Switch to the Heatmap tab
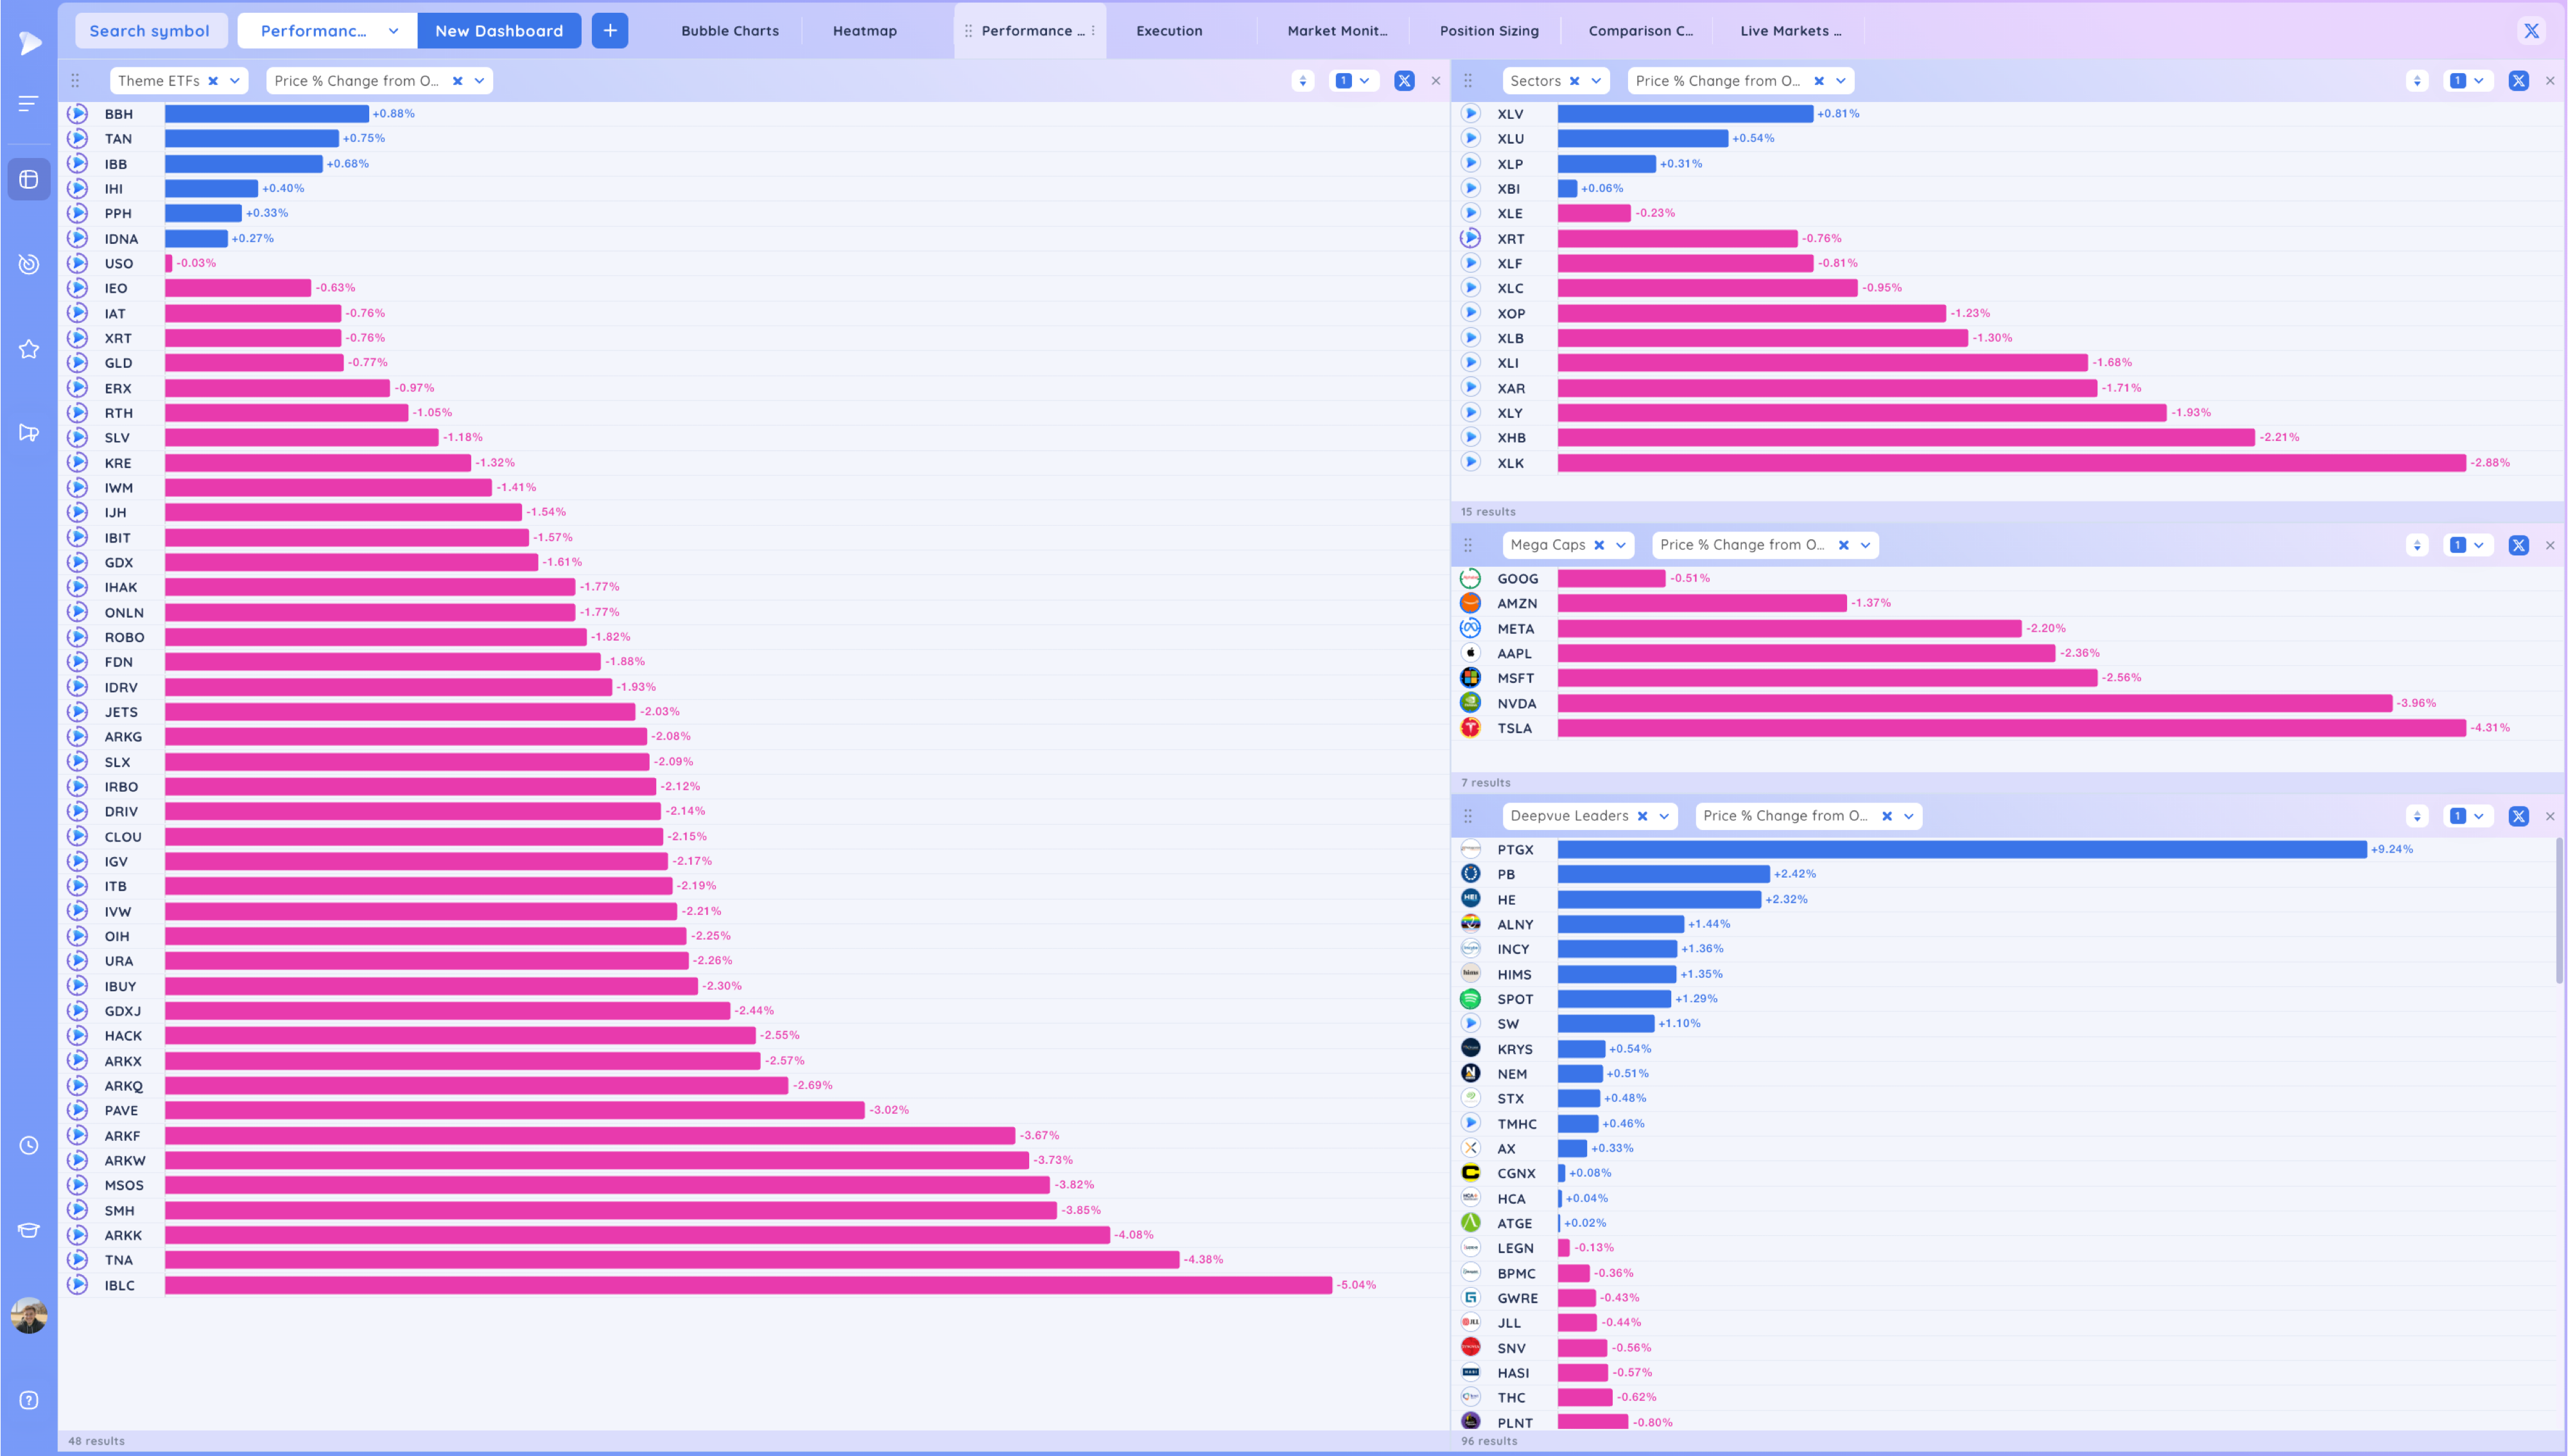Screen dimensions: 2568x1456 (864, 31)
